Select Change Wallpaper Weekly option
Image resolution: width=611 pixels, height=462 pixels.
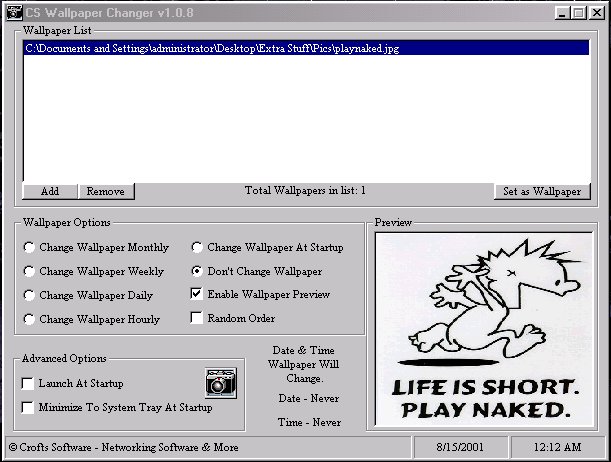pyautogui.click(x=30, y=271)
